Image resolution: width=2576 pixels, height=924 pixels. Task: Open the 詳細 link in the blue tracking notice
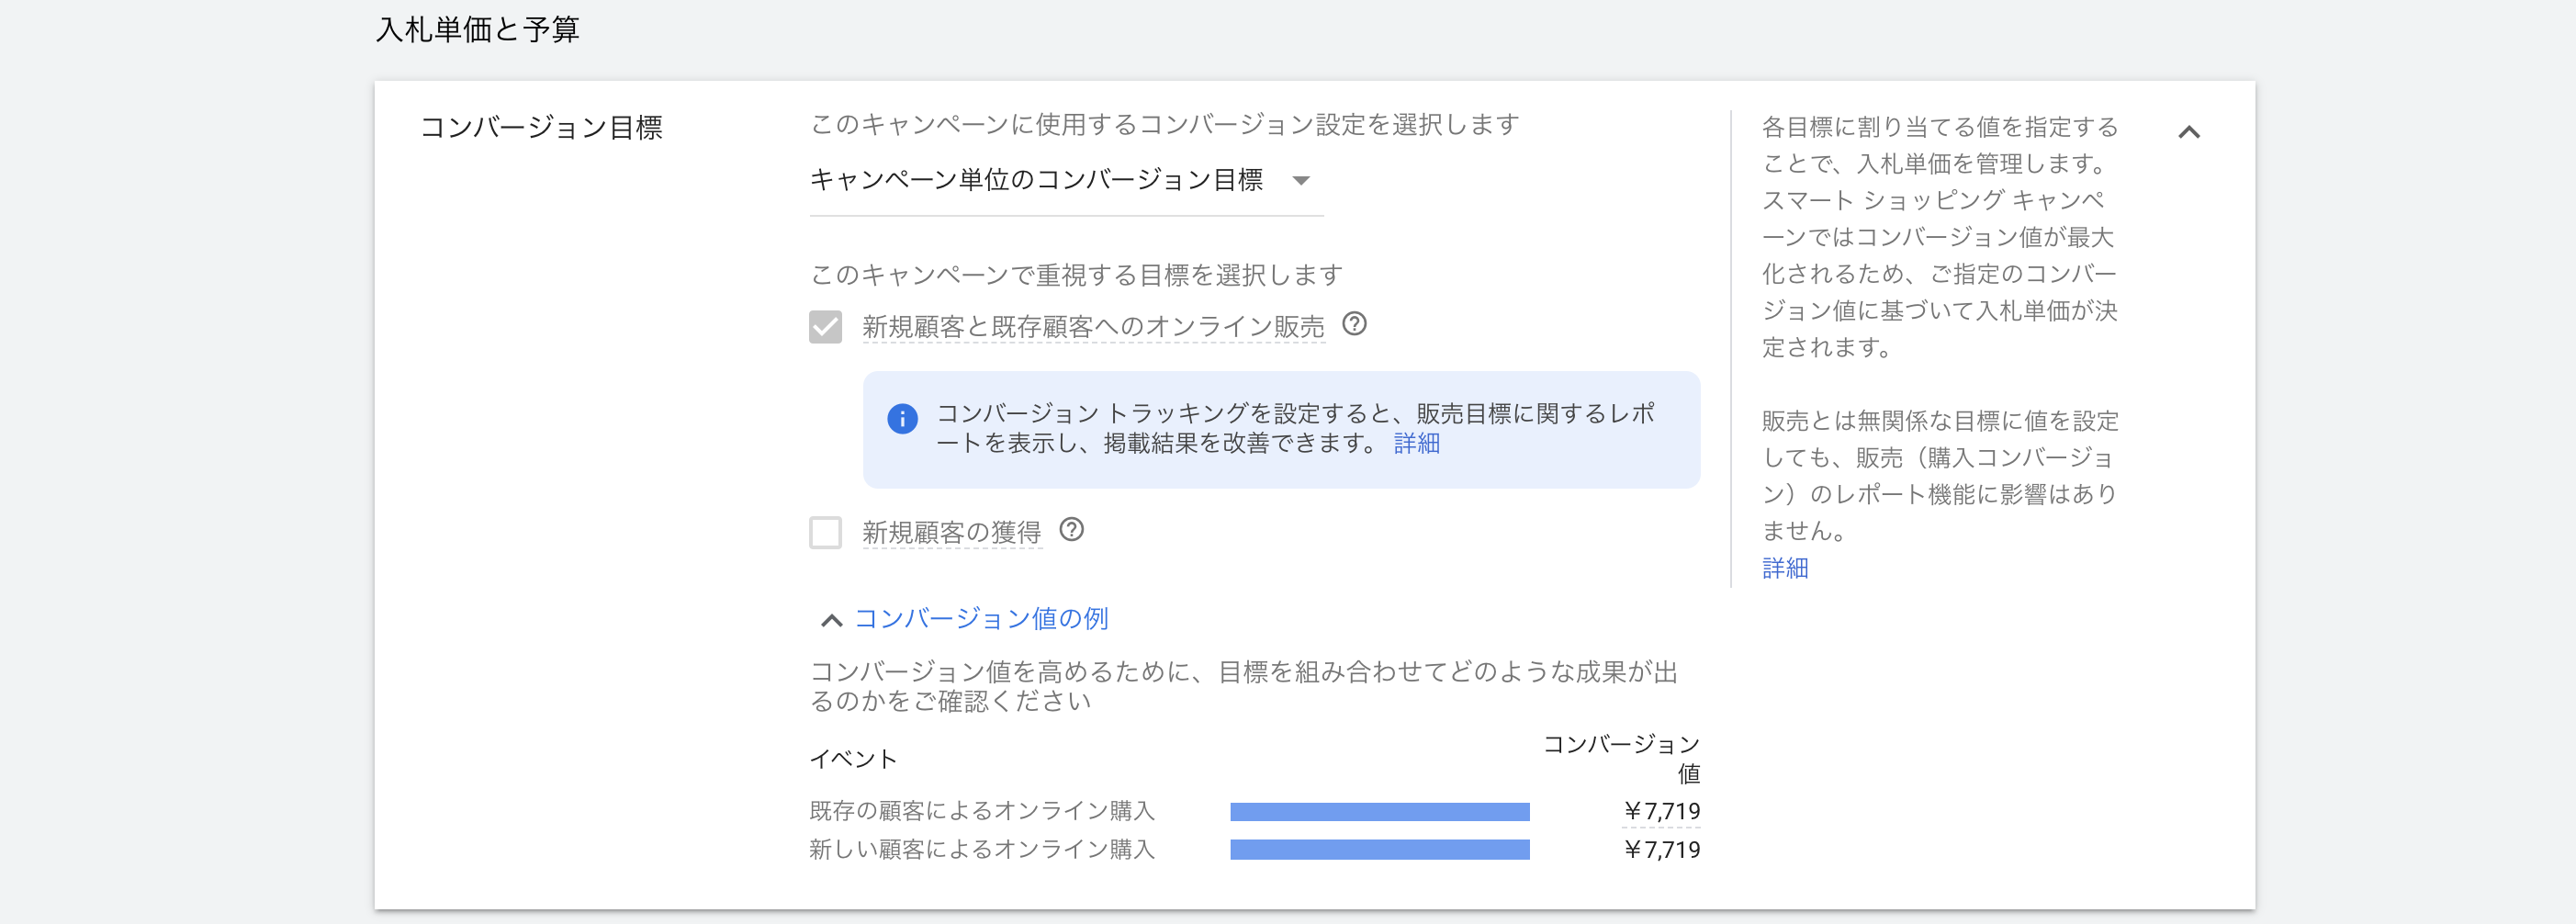pos(1416,443)
